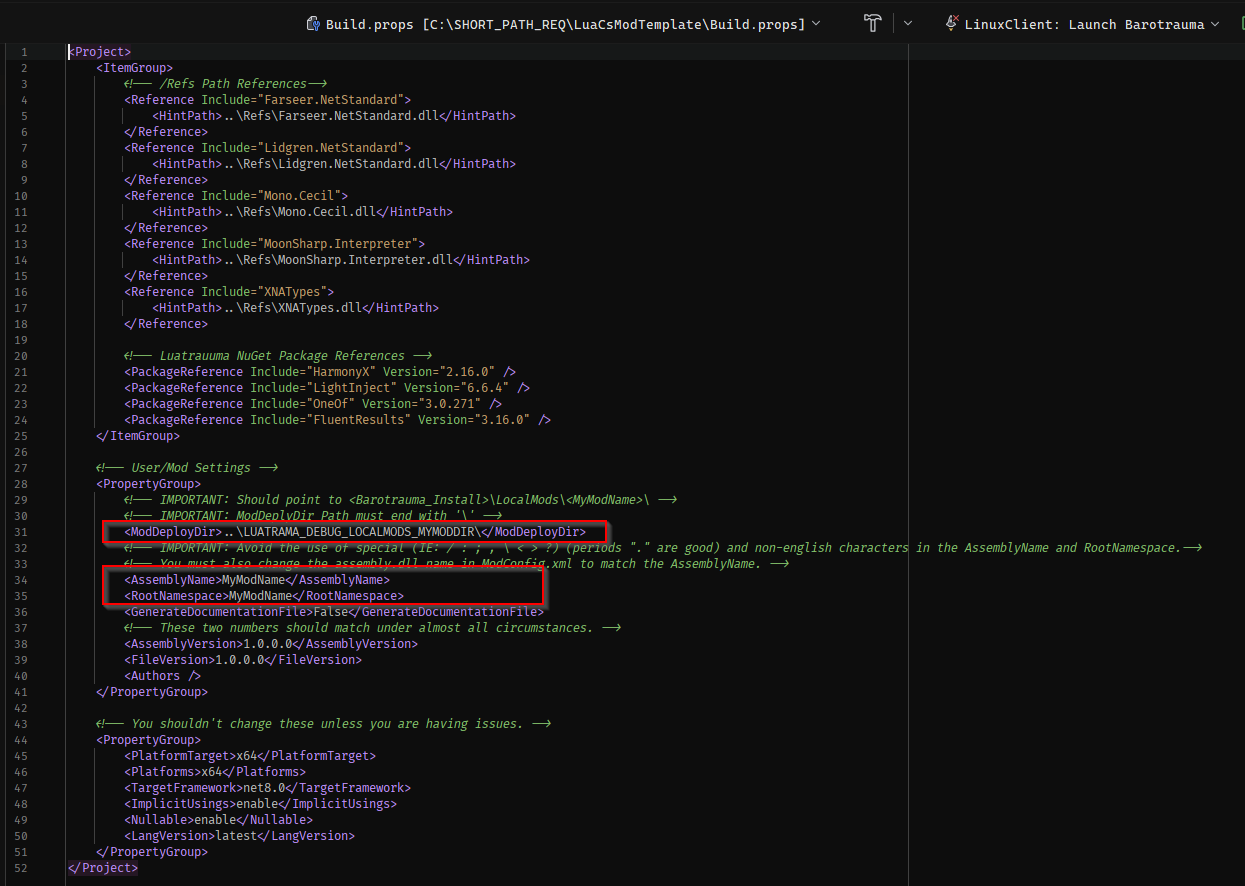Click the opening <Project> tag on line 1
This screenshot has height=886, width=1245.
coord(99,51)
